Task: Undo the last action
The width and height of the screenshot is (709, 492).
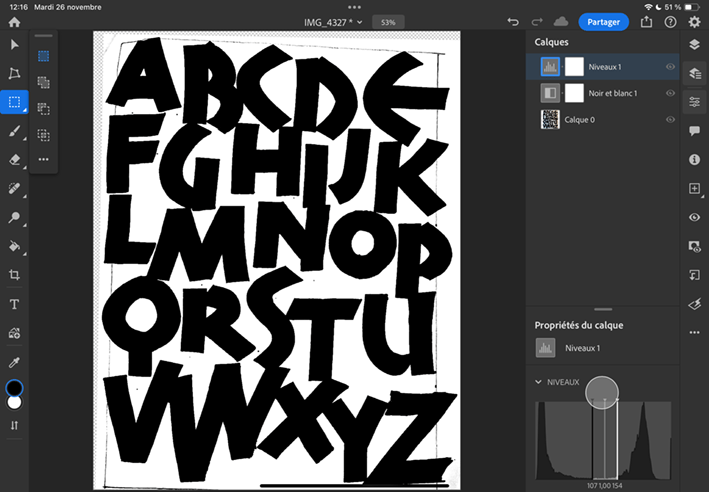Action: 513,21
